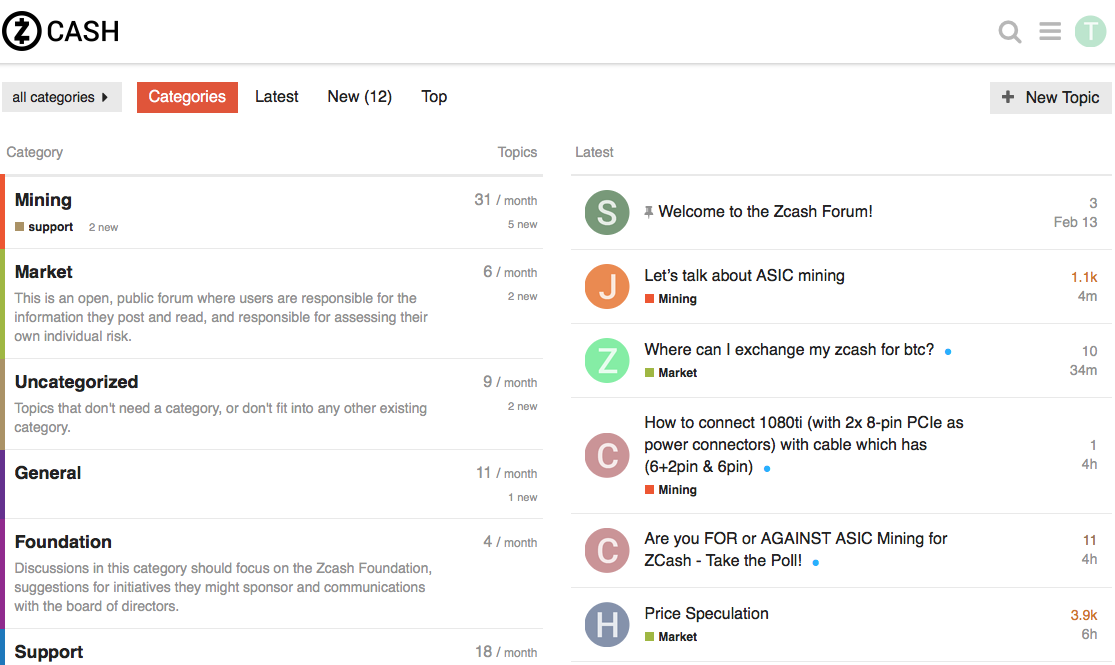
Task: Click the C avatar beside 1080ti topic
Action: (x=607, y=455)
